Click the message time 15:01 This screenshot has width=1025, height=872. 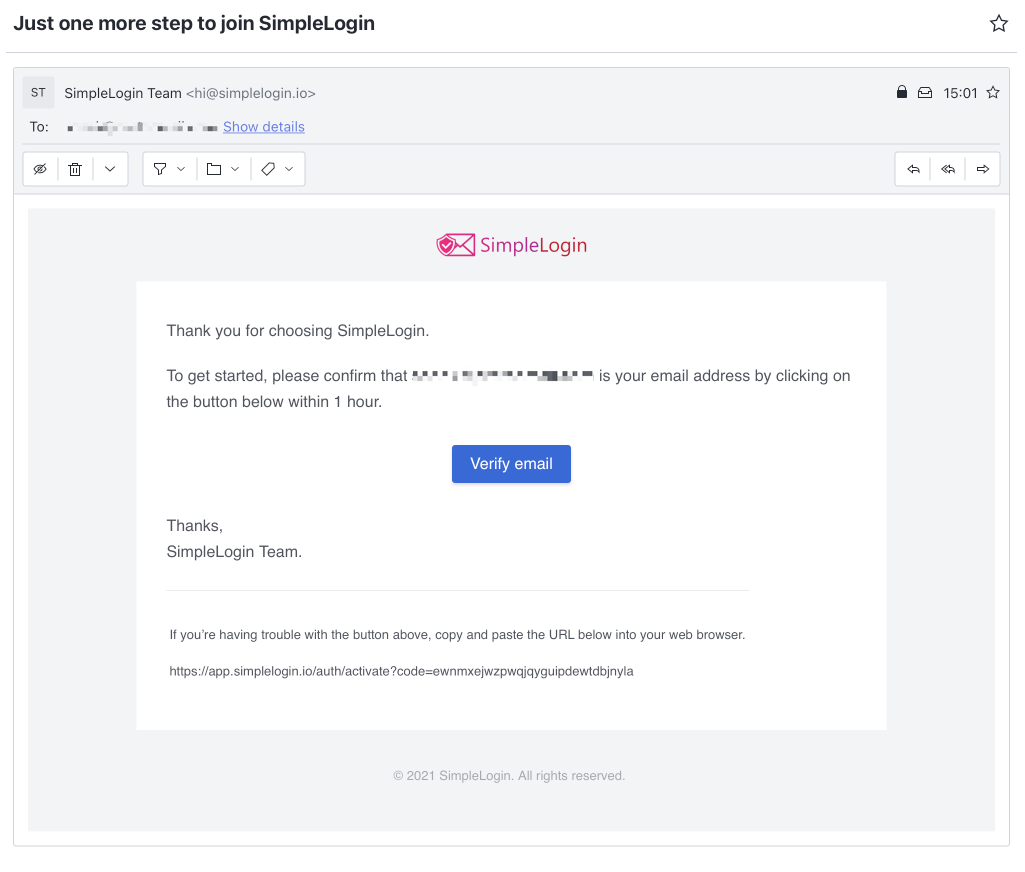(x=960, y=93)
